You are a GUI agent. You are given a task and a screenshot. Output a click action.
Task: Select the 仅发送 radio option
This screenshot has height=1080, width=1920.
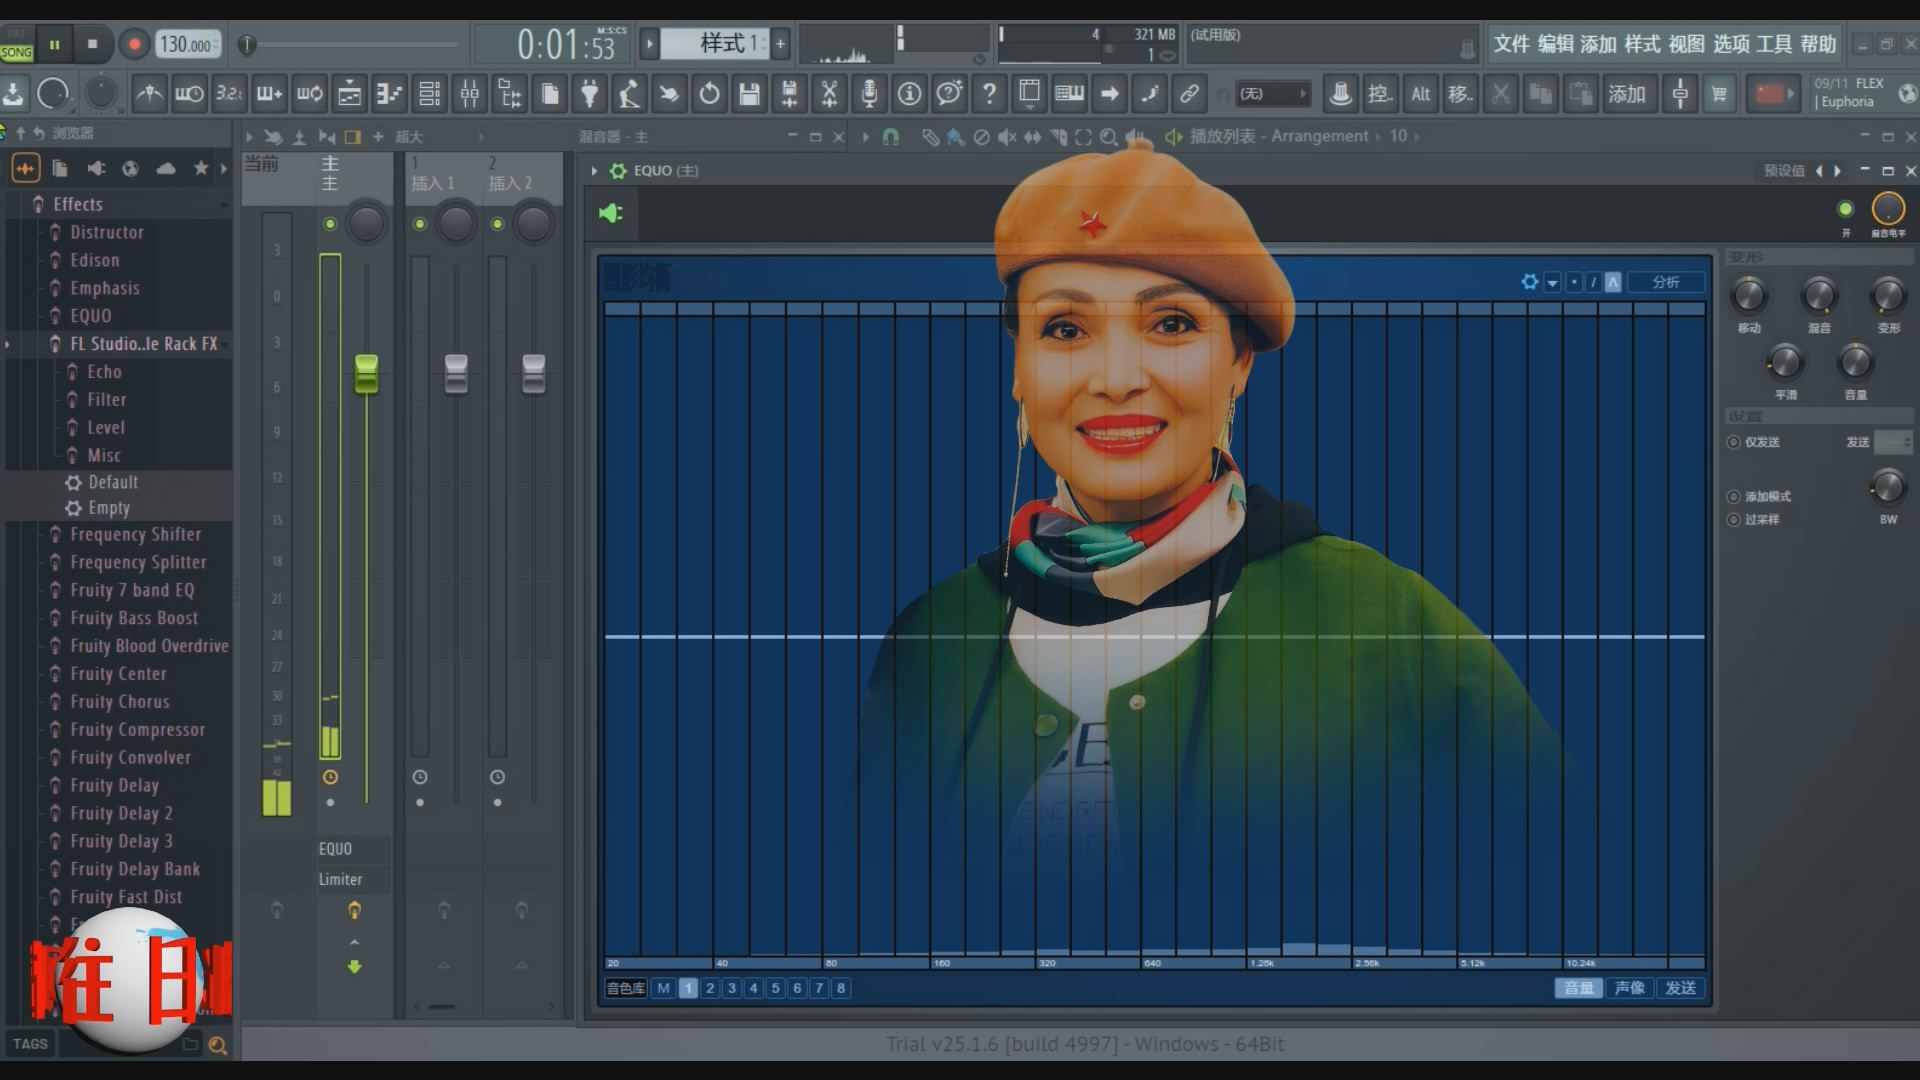click(x=1734, y=442)
